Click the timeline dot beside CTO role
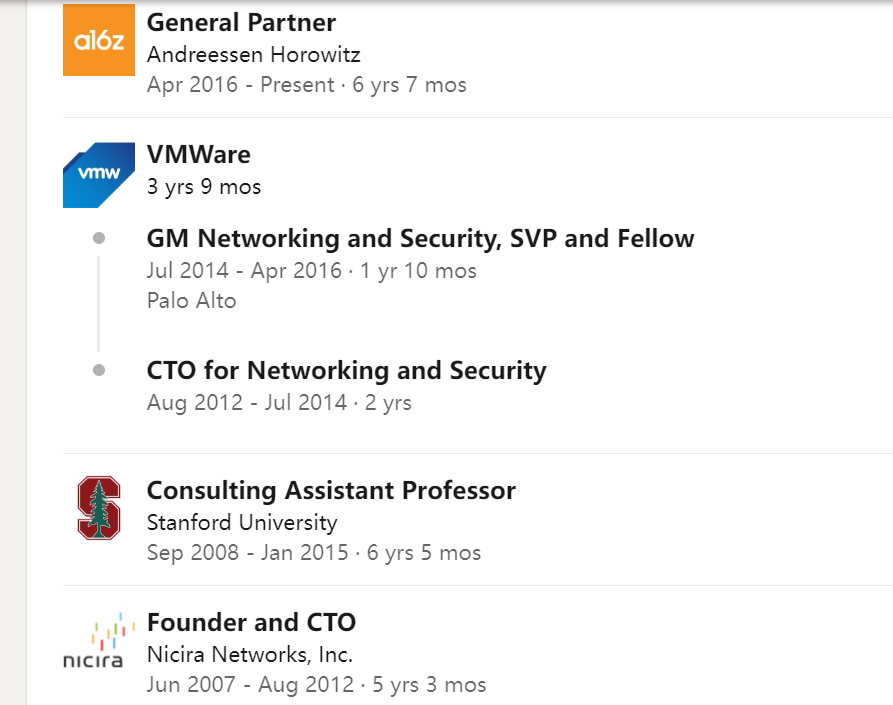Screen dimensions: 893x705 tap(98, 370)
